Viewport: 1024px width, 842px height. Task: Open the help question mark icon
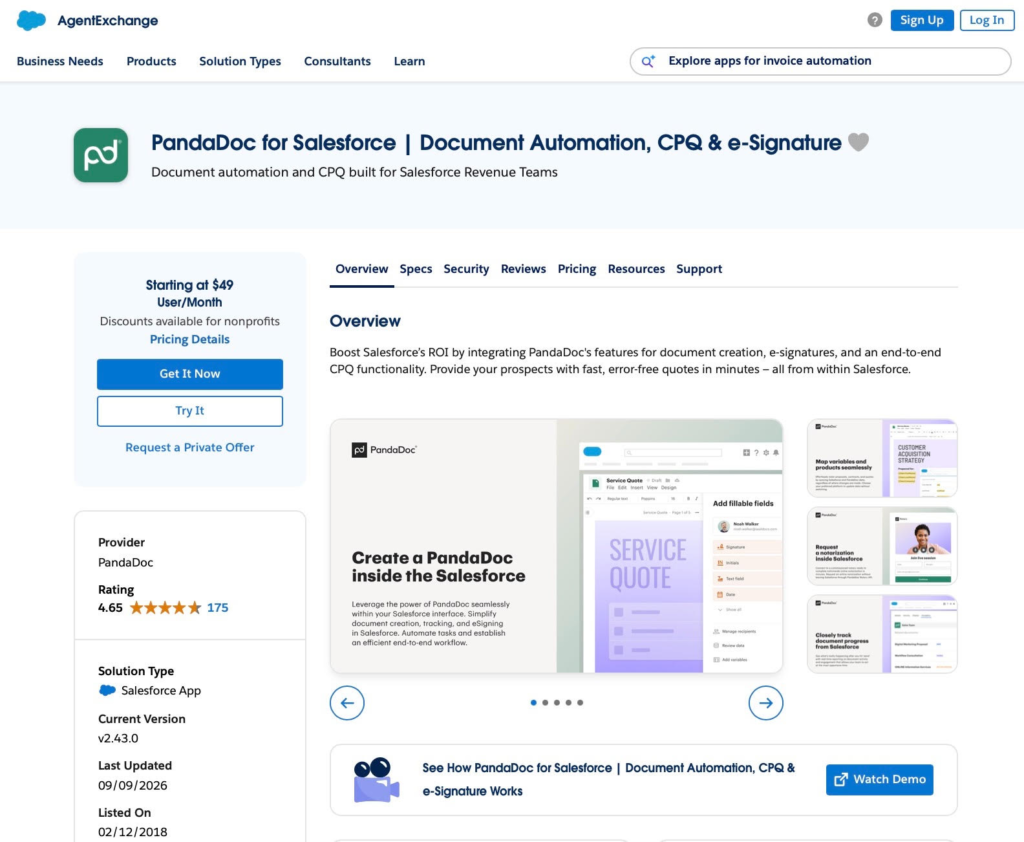coord(874,20)
